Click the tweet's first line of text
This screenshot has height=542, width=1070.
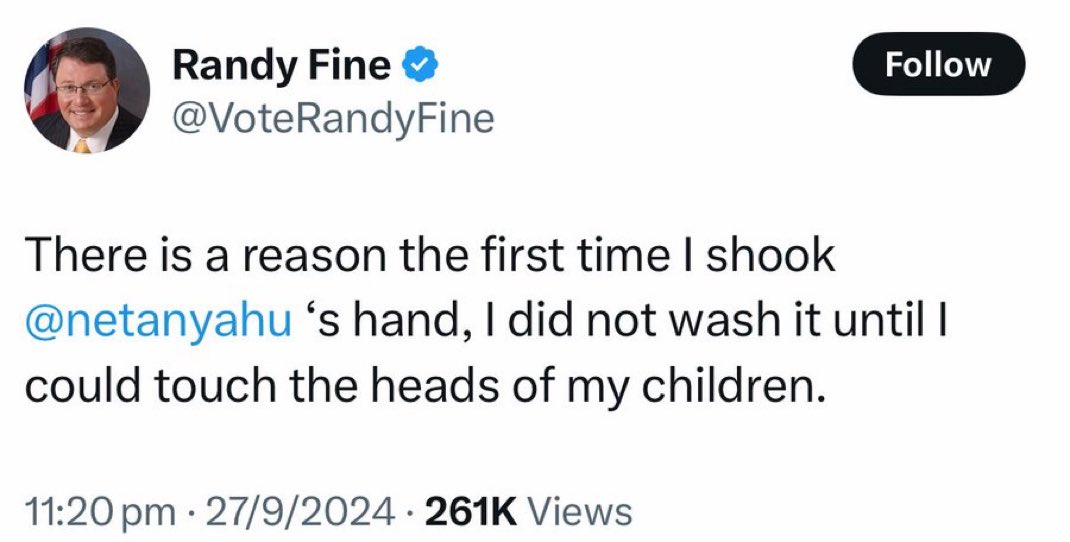(x=430, y=256)
